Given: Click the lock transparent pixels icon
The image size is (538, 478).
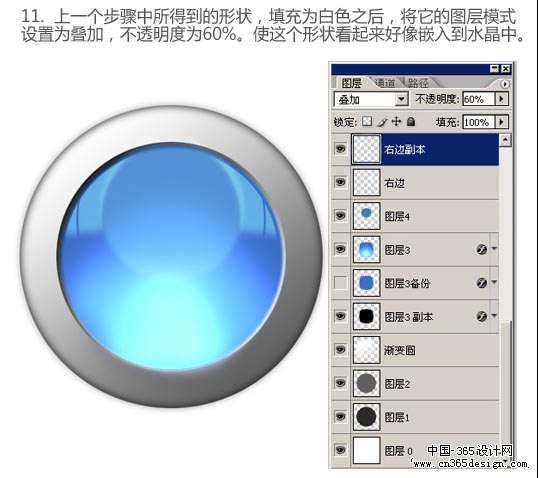Looking at the screenshot, I should tap(367, 121).
